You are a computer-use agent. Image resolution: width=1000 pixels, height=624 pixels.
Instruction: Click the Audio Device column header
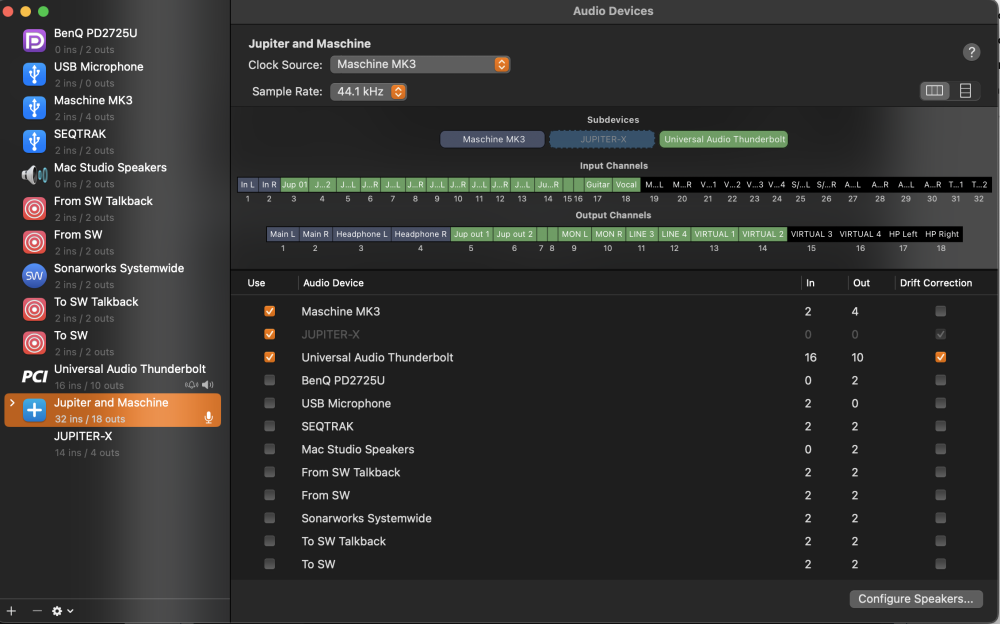click(x=334, y=283)
